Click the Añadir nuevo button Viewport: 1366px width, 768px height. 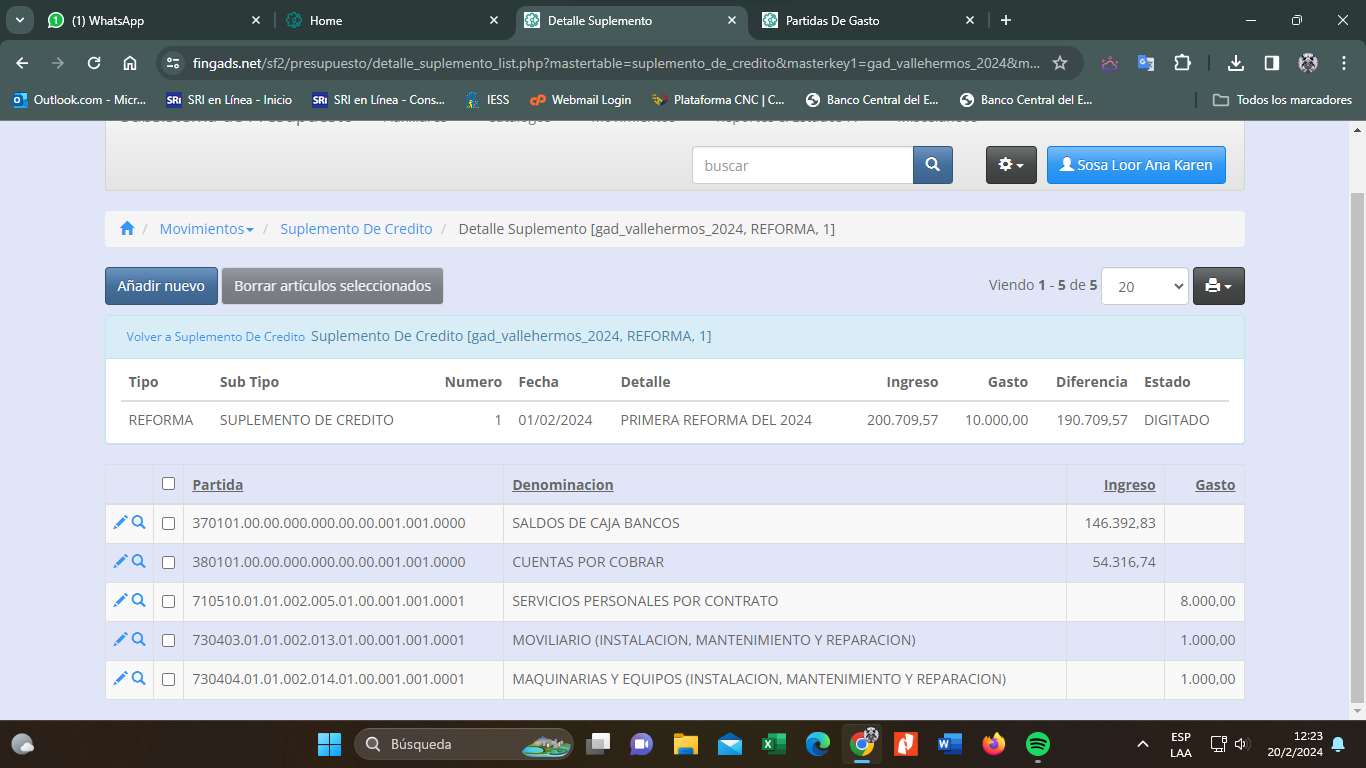point(161,286)
